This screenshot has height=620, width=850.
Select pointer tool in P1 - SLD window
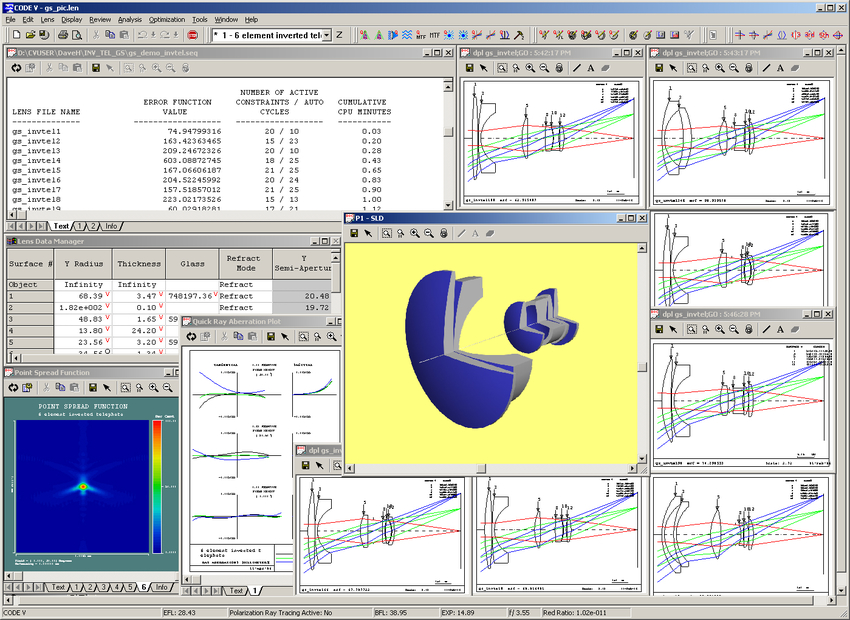click(368, 233)
